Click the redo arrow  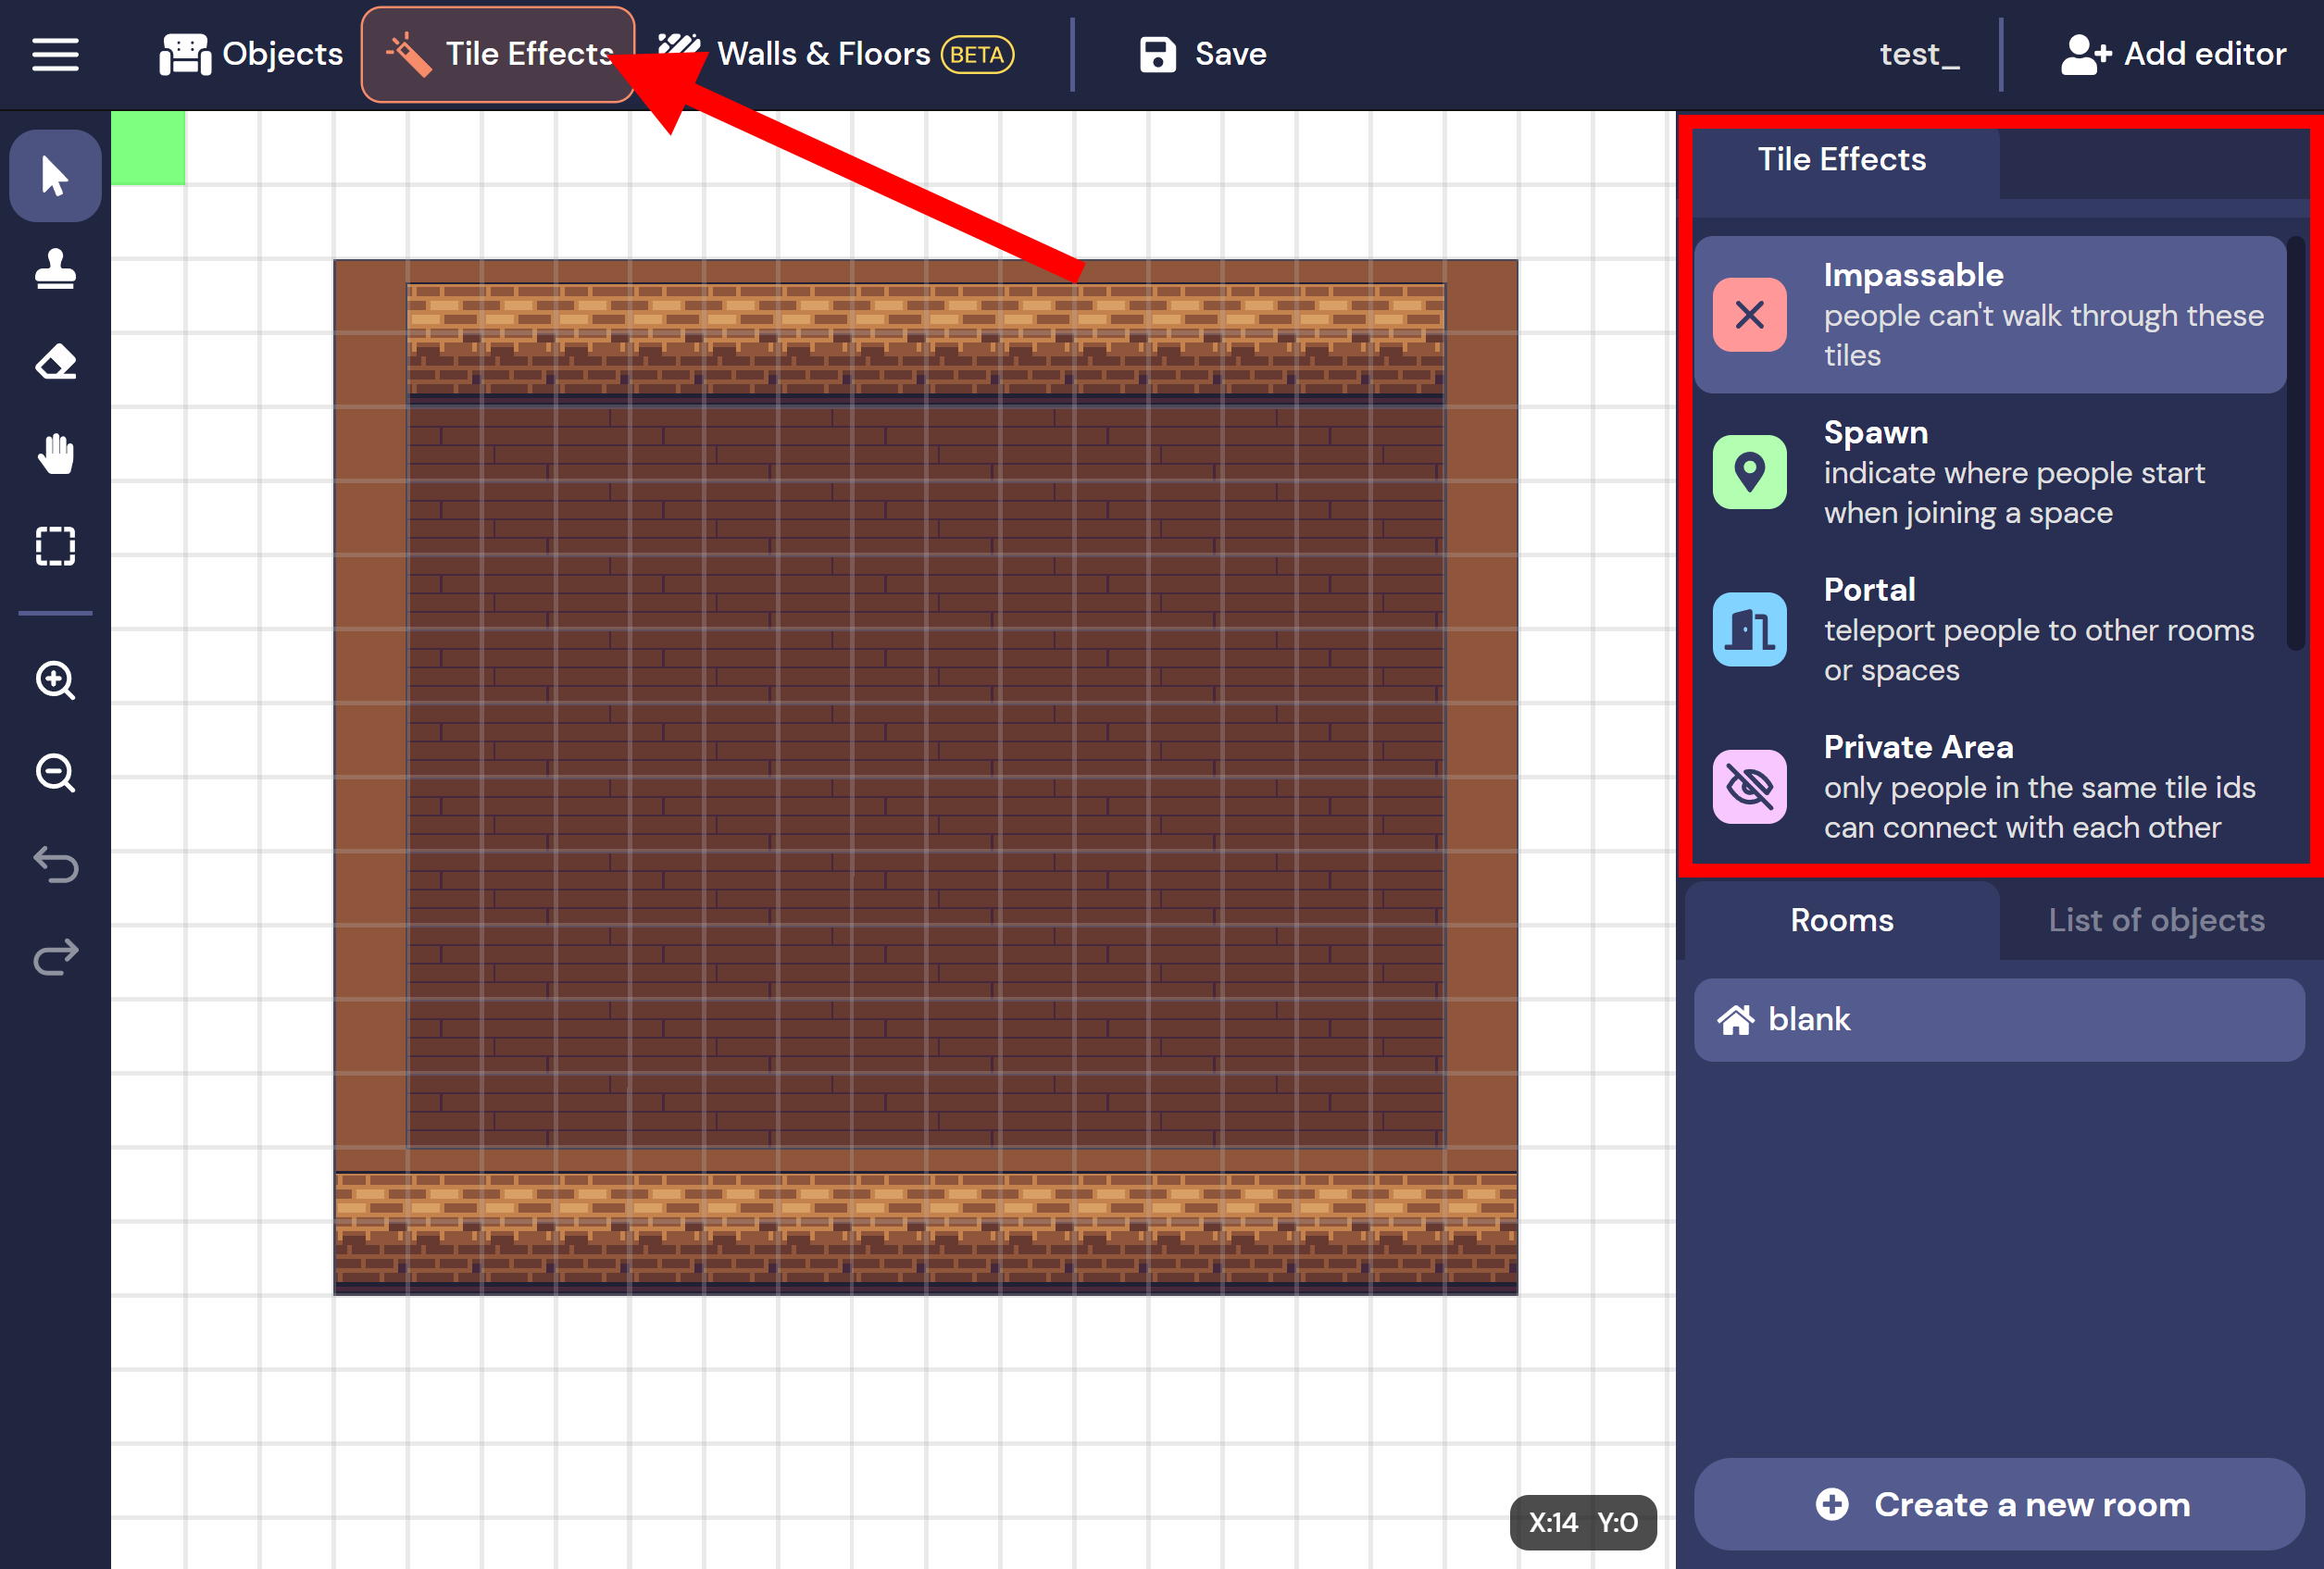55,957
